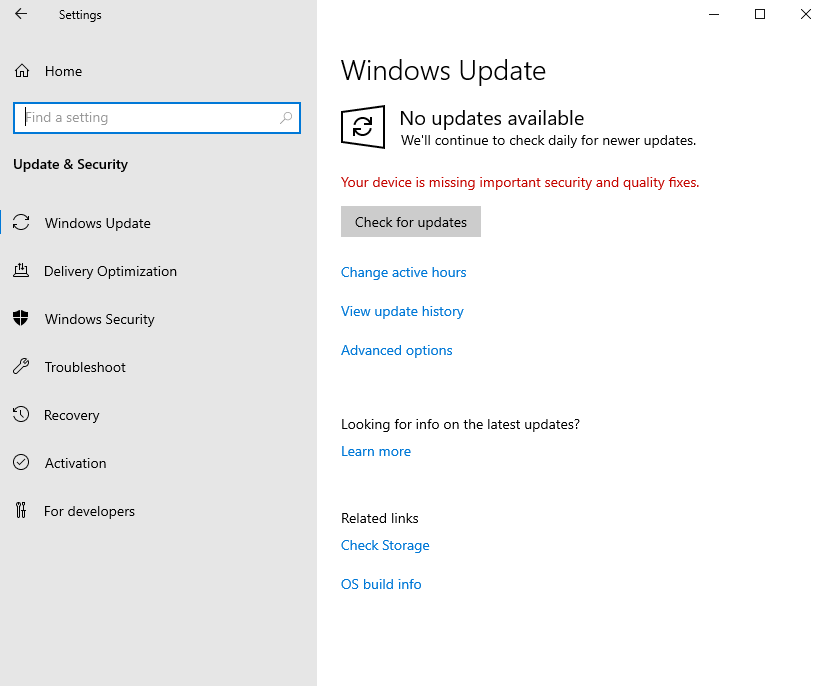Click the Settings window title text
The image size is (825, 686).
80,15
